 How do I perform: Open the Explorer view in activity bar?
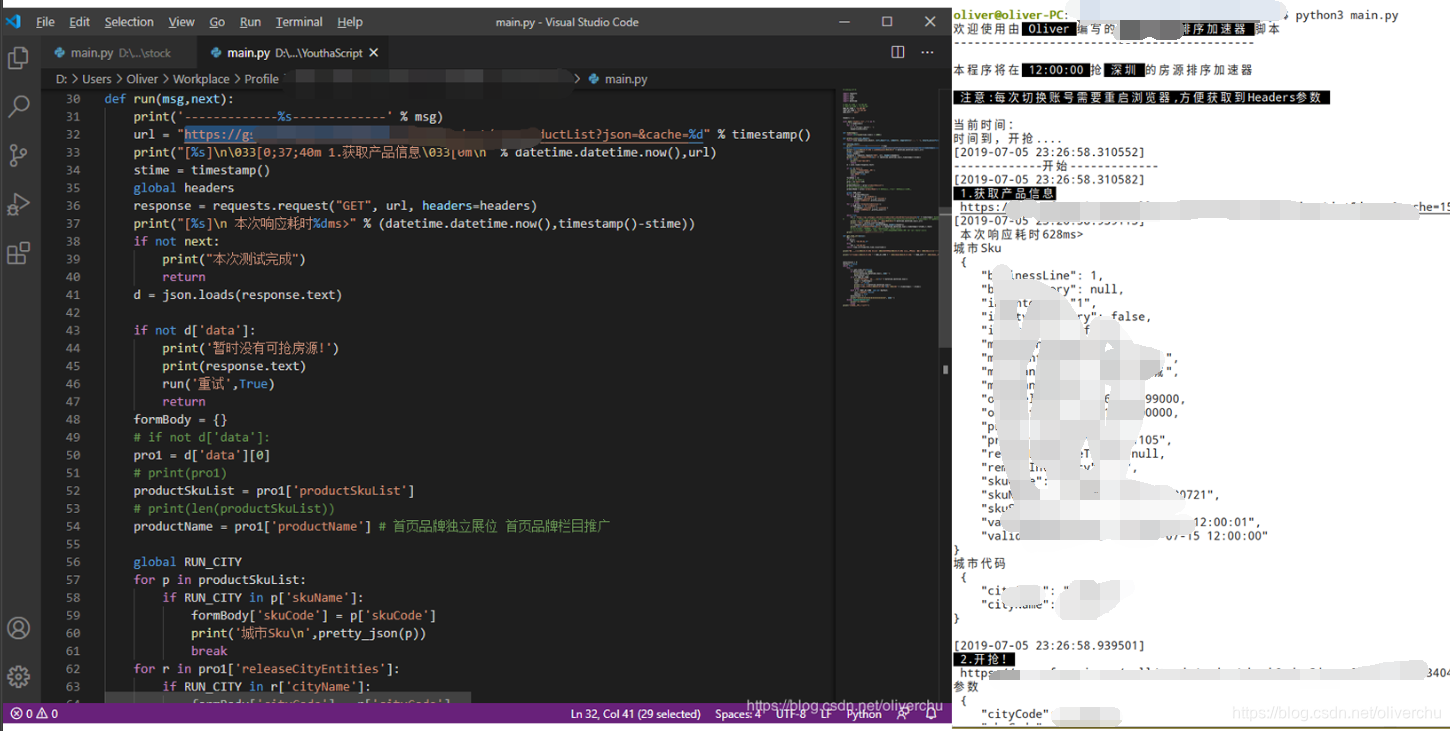tap(18, 58)
